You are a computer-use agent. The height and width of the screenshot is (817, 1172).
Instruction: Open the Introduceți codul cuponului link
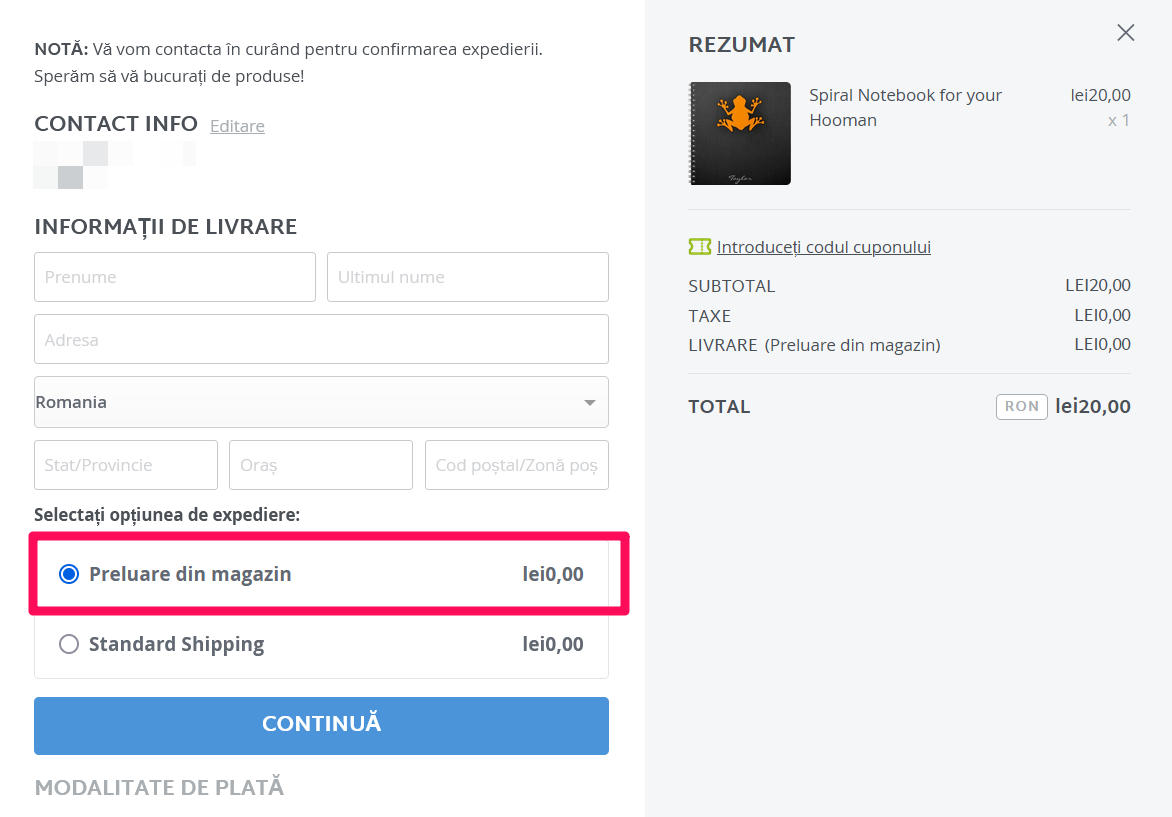[x=824, y=247]
